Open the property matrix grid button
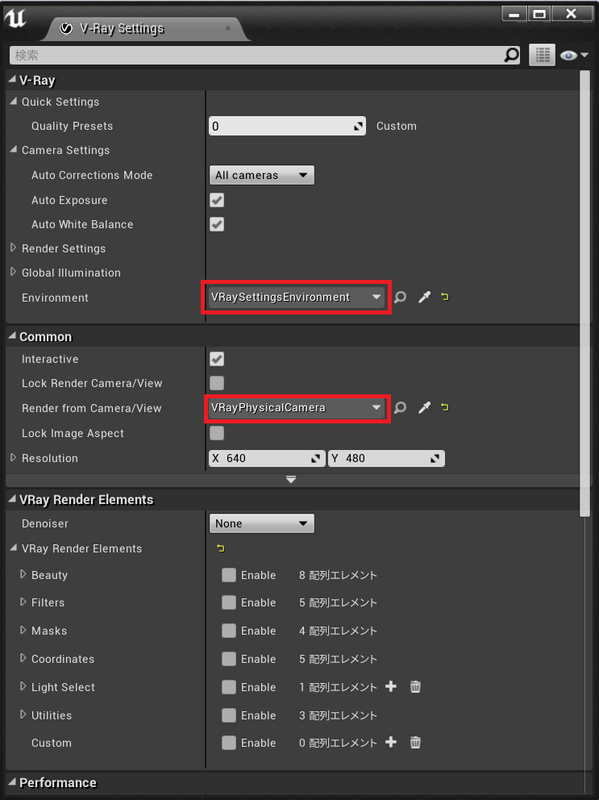599x800 pixels. point(542,55)
